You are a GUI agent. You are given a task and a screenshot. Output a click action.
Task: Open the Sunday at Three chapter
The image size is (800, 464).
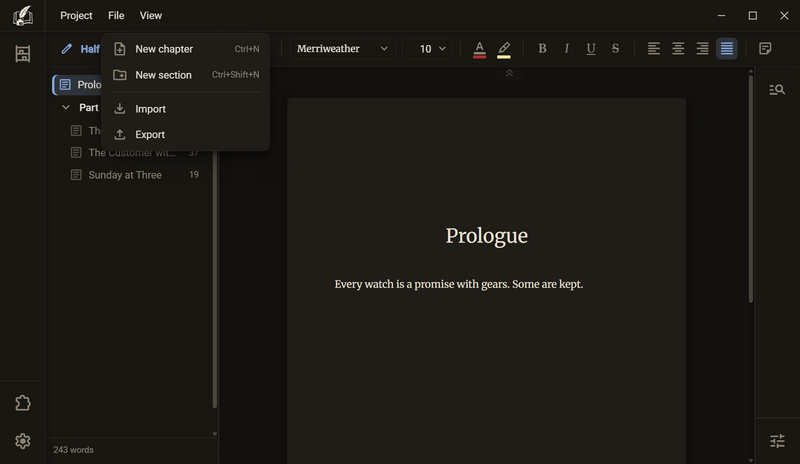134,175
